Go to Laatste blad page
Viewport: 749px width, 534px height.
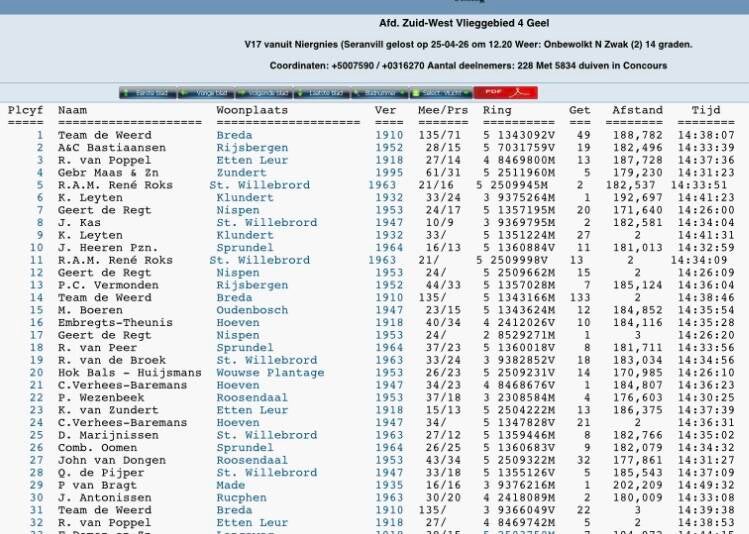pos(322,93)
